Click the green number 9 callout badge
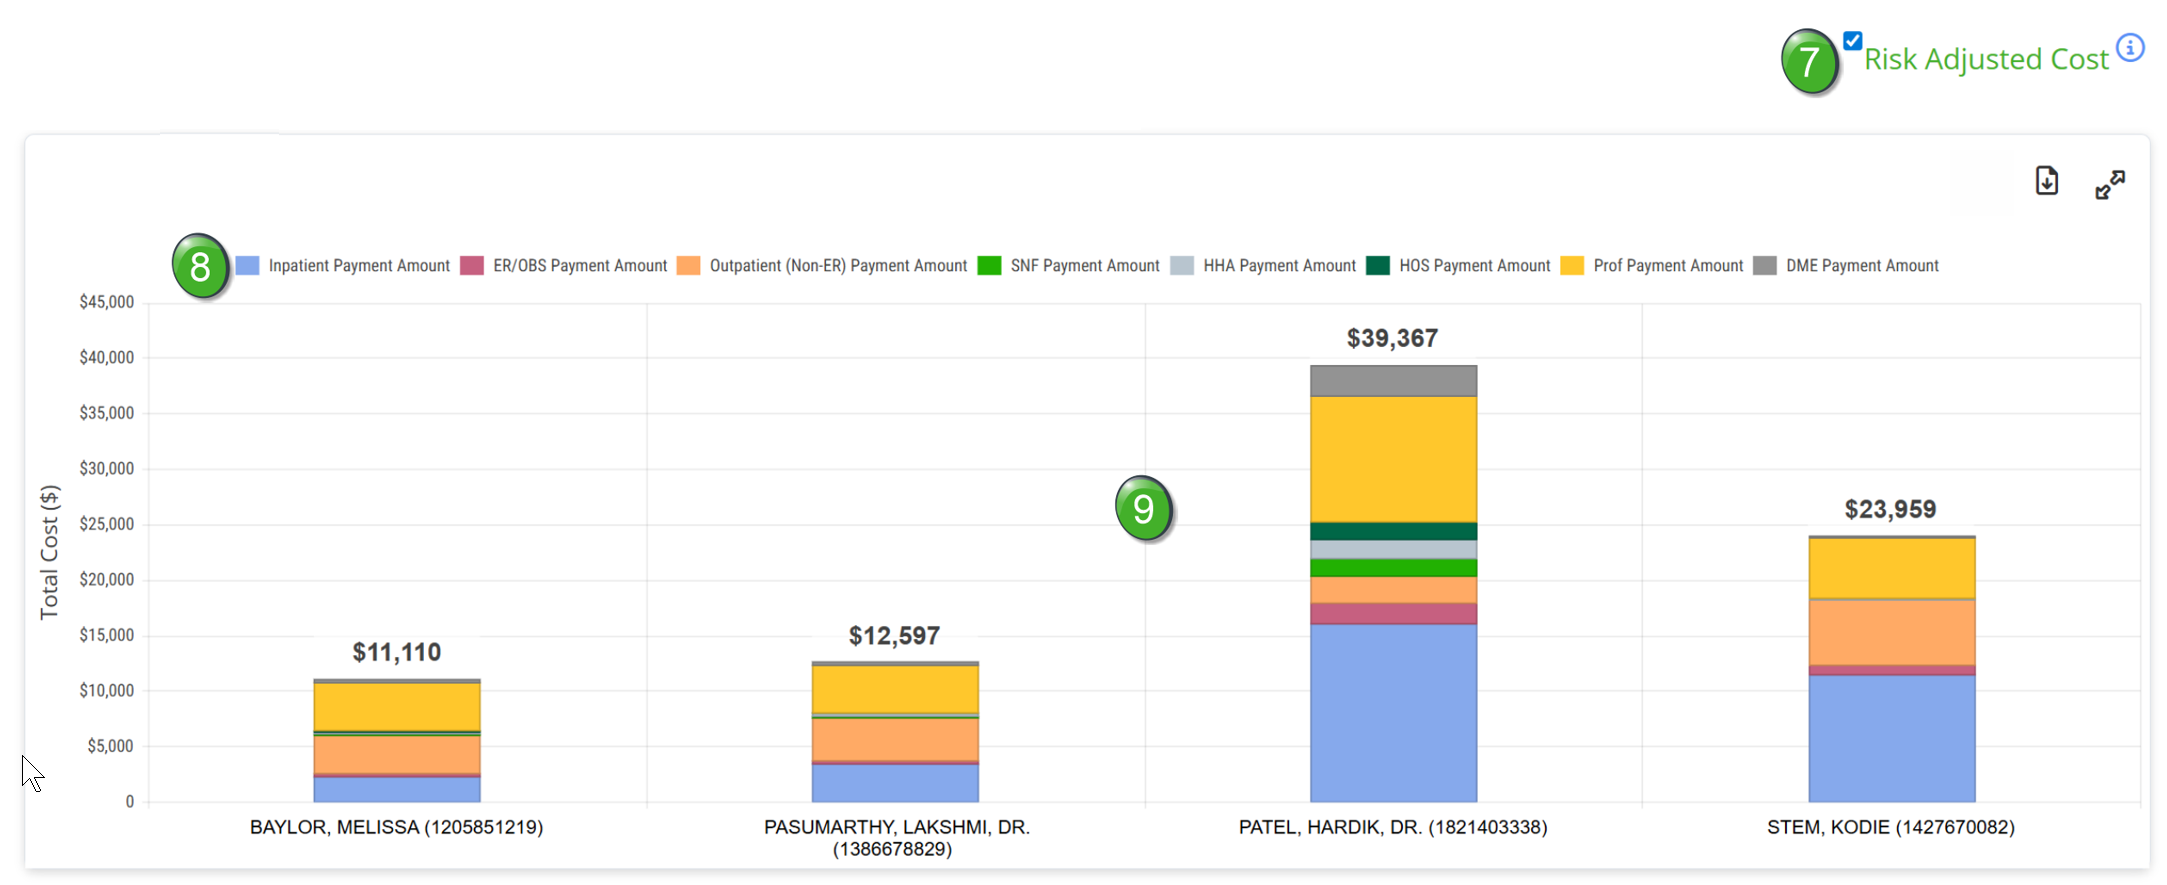Viewport: 2167px width, 885px height. coord(1143,509)
